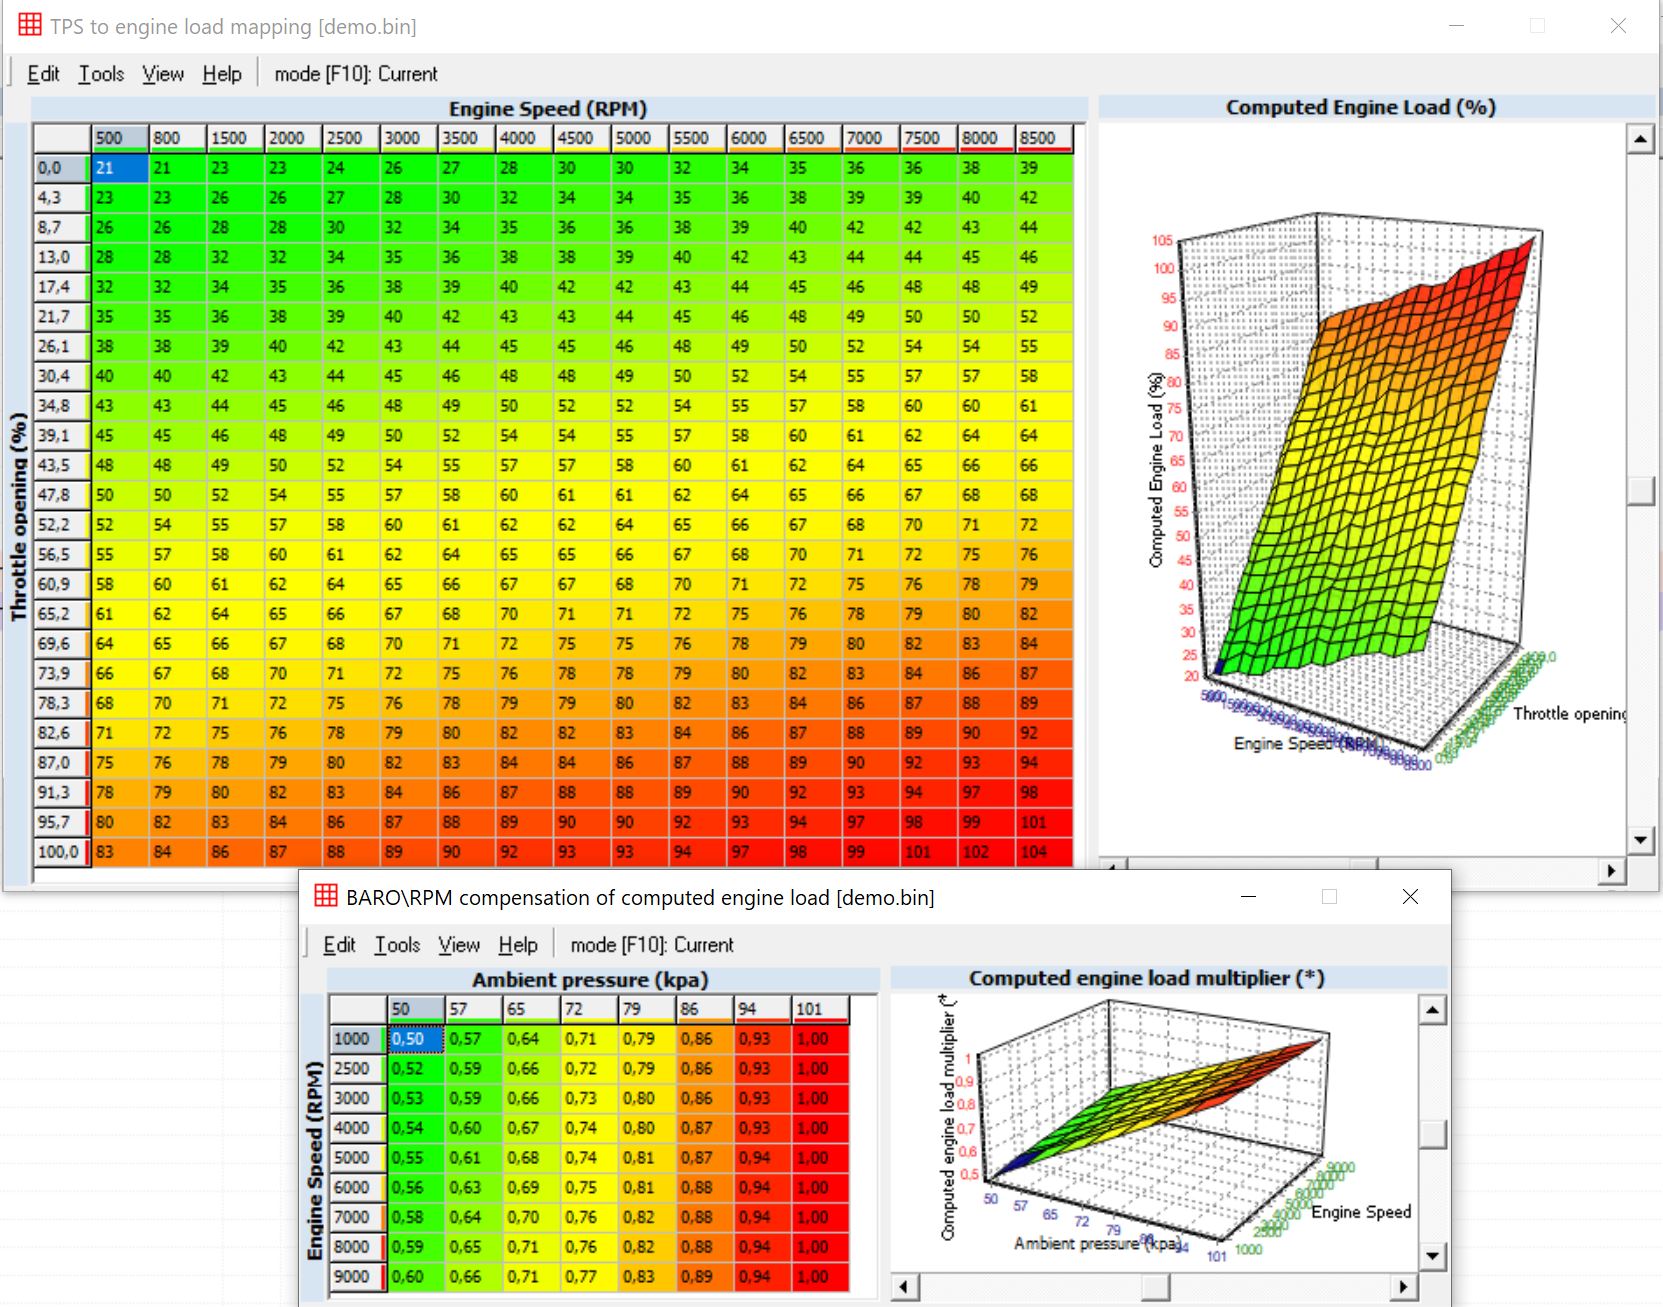The width and height of the screenshot is (1663, 1307).
Task: Open Help menu in BARO\RPM compensation window
Action: [518, 945]
